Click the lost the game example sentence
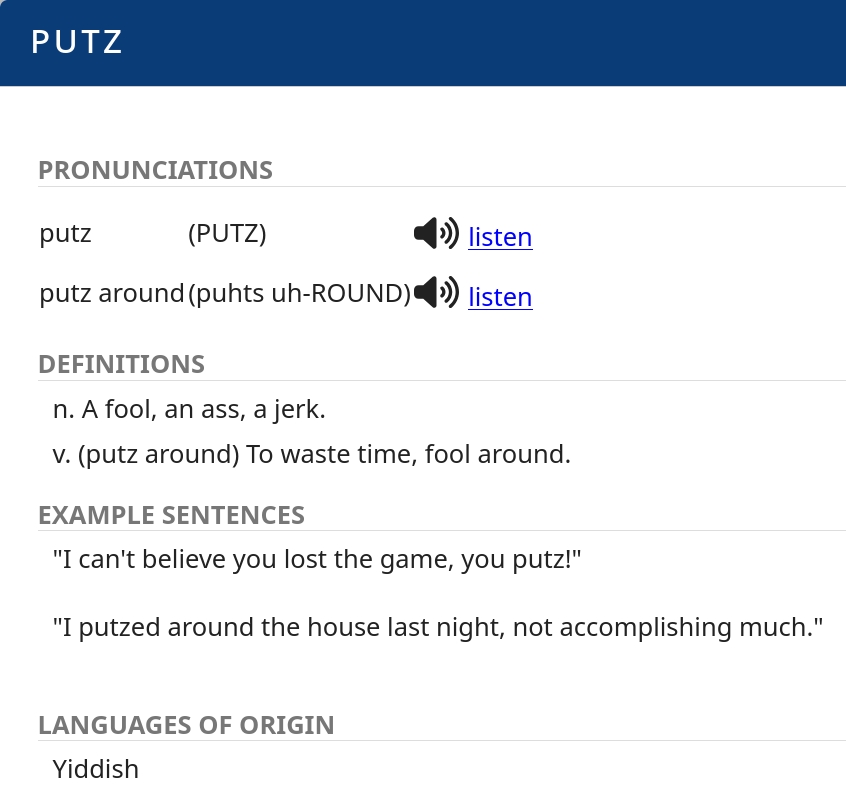The height and width of the screenshot is (797, 846). pyautogui.click(x=317, y=559)
